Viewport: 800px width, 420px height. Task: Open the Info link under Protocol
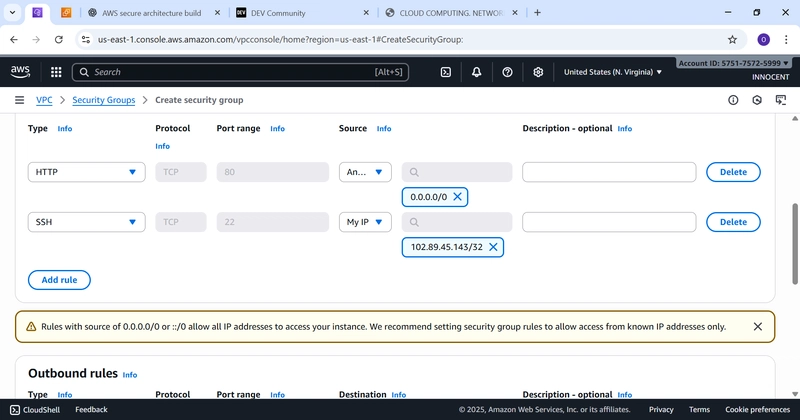162,146
